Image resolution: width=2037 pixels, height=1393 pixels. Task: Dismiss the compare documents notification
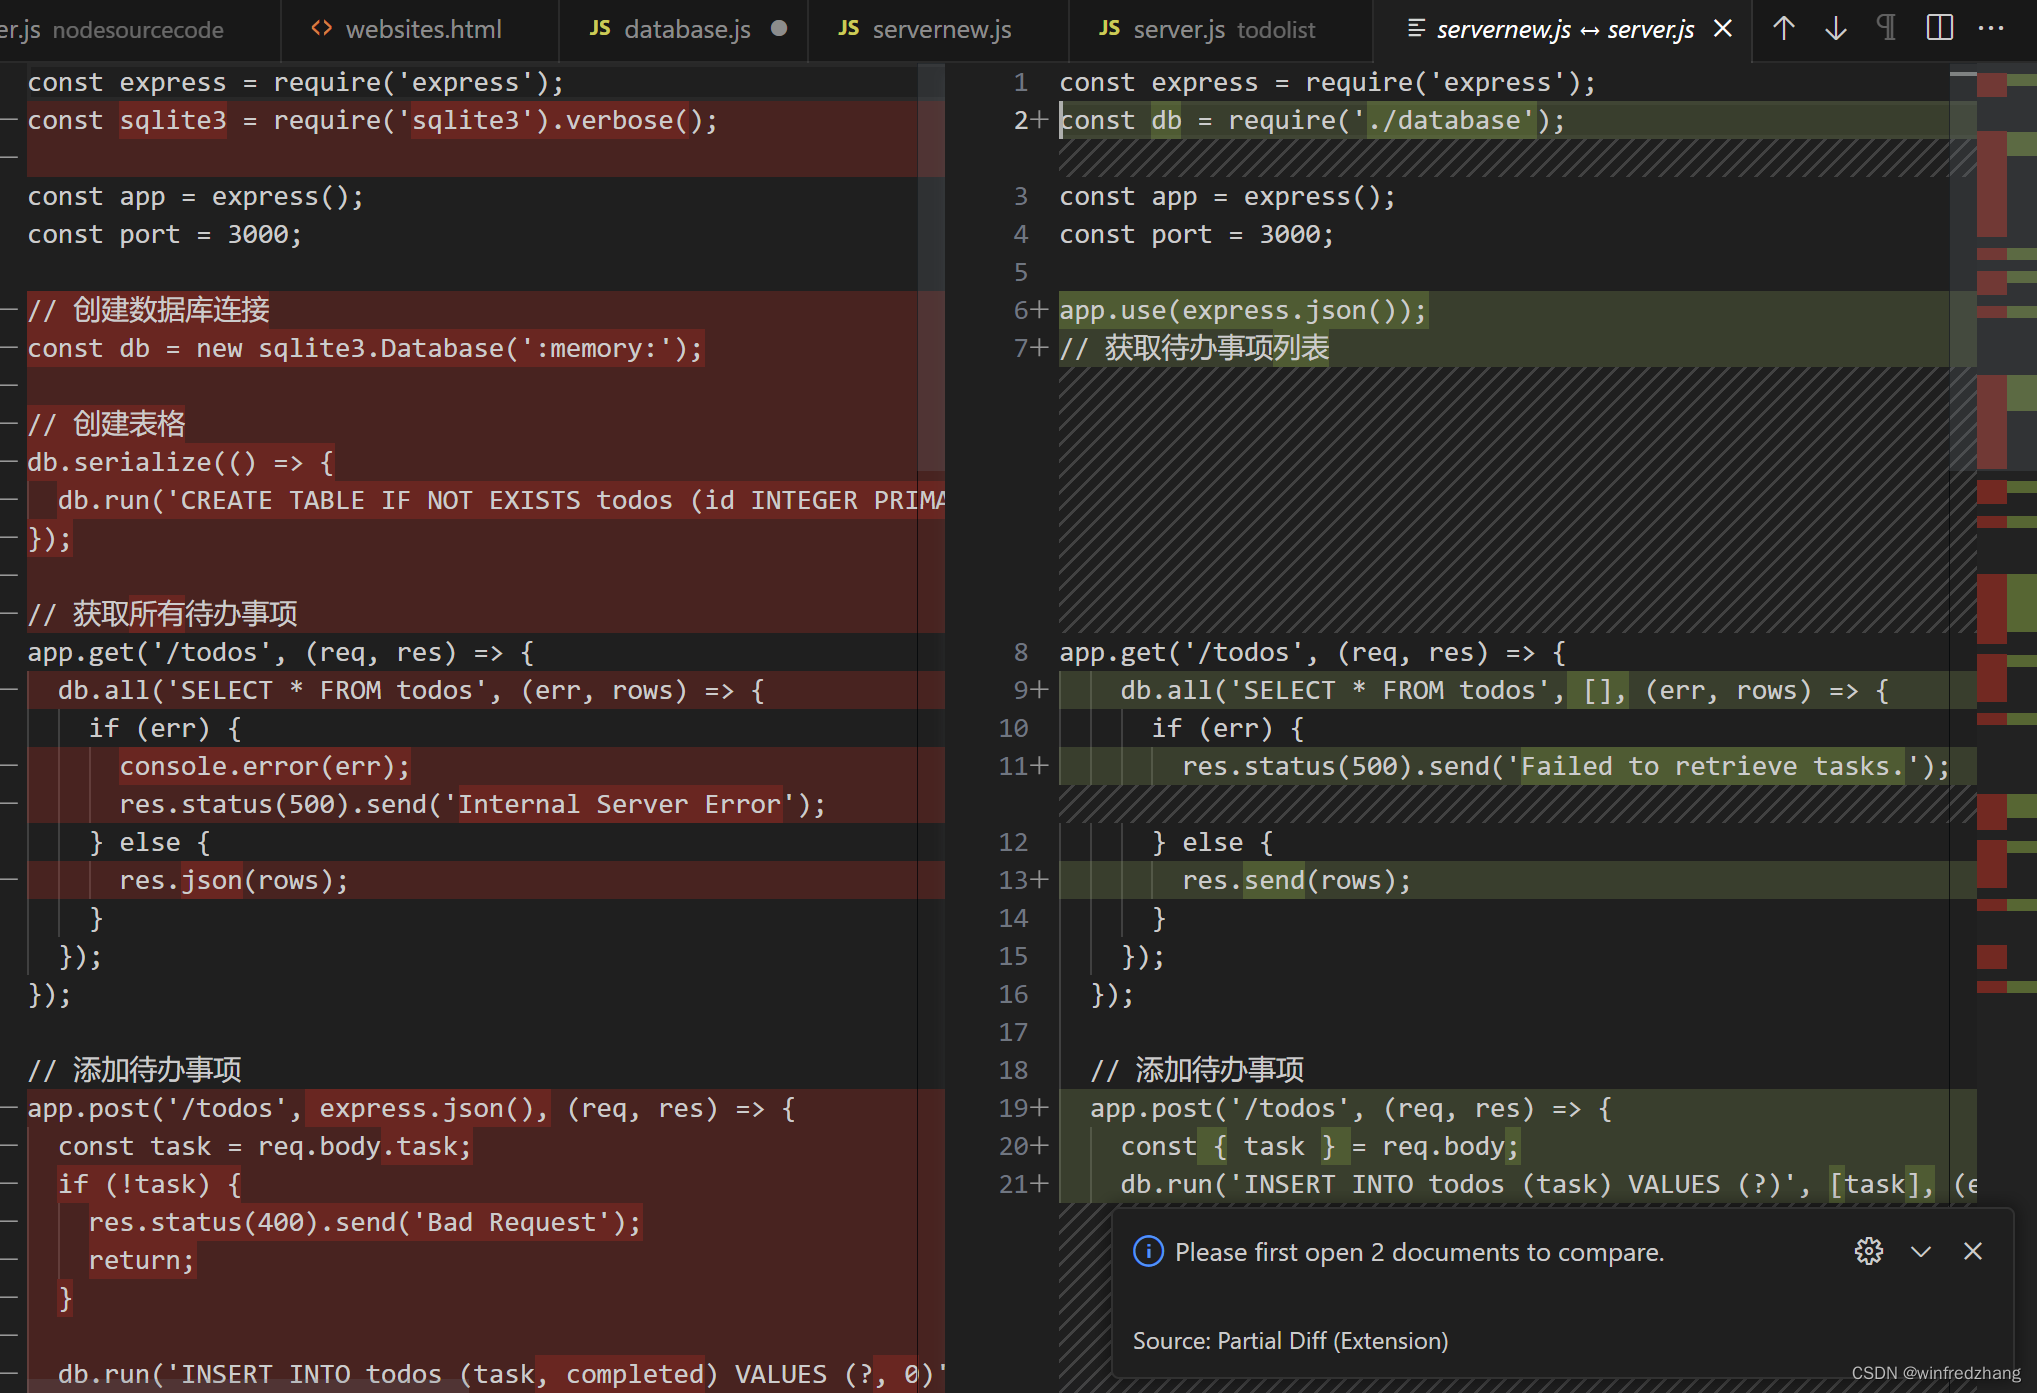tap(1973, 1251)
